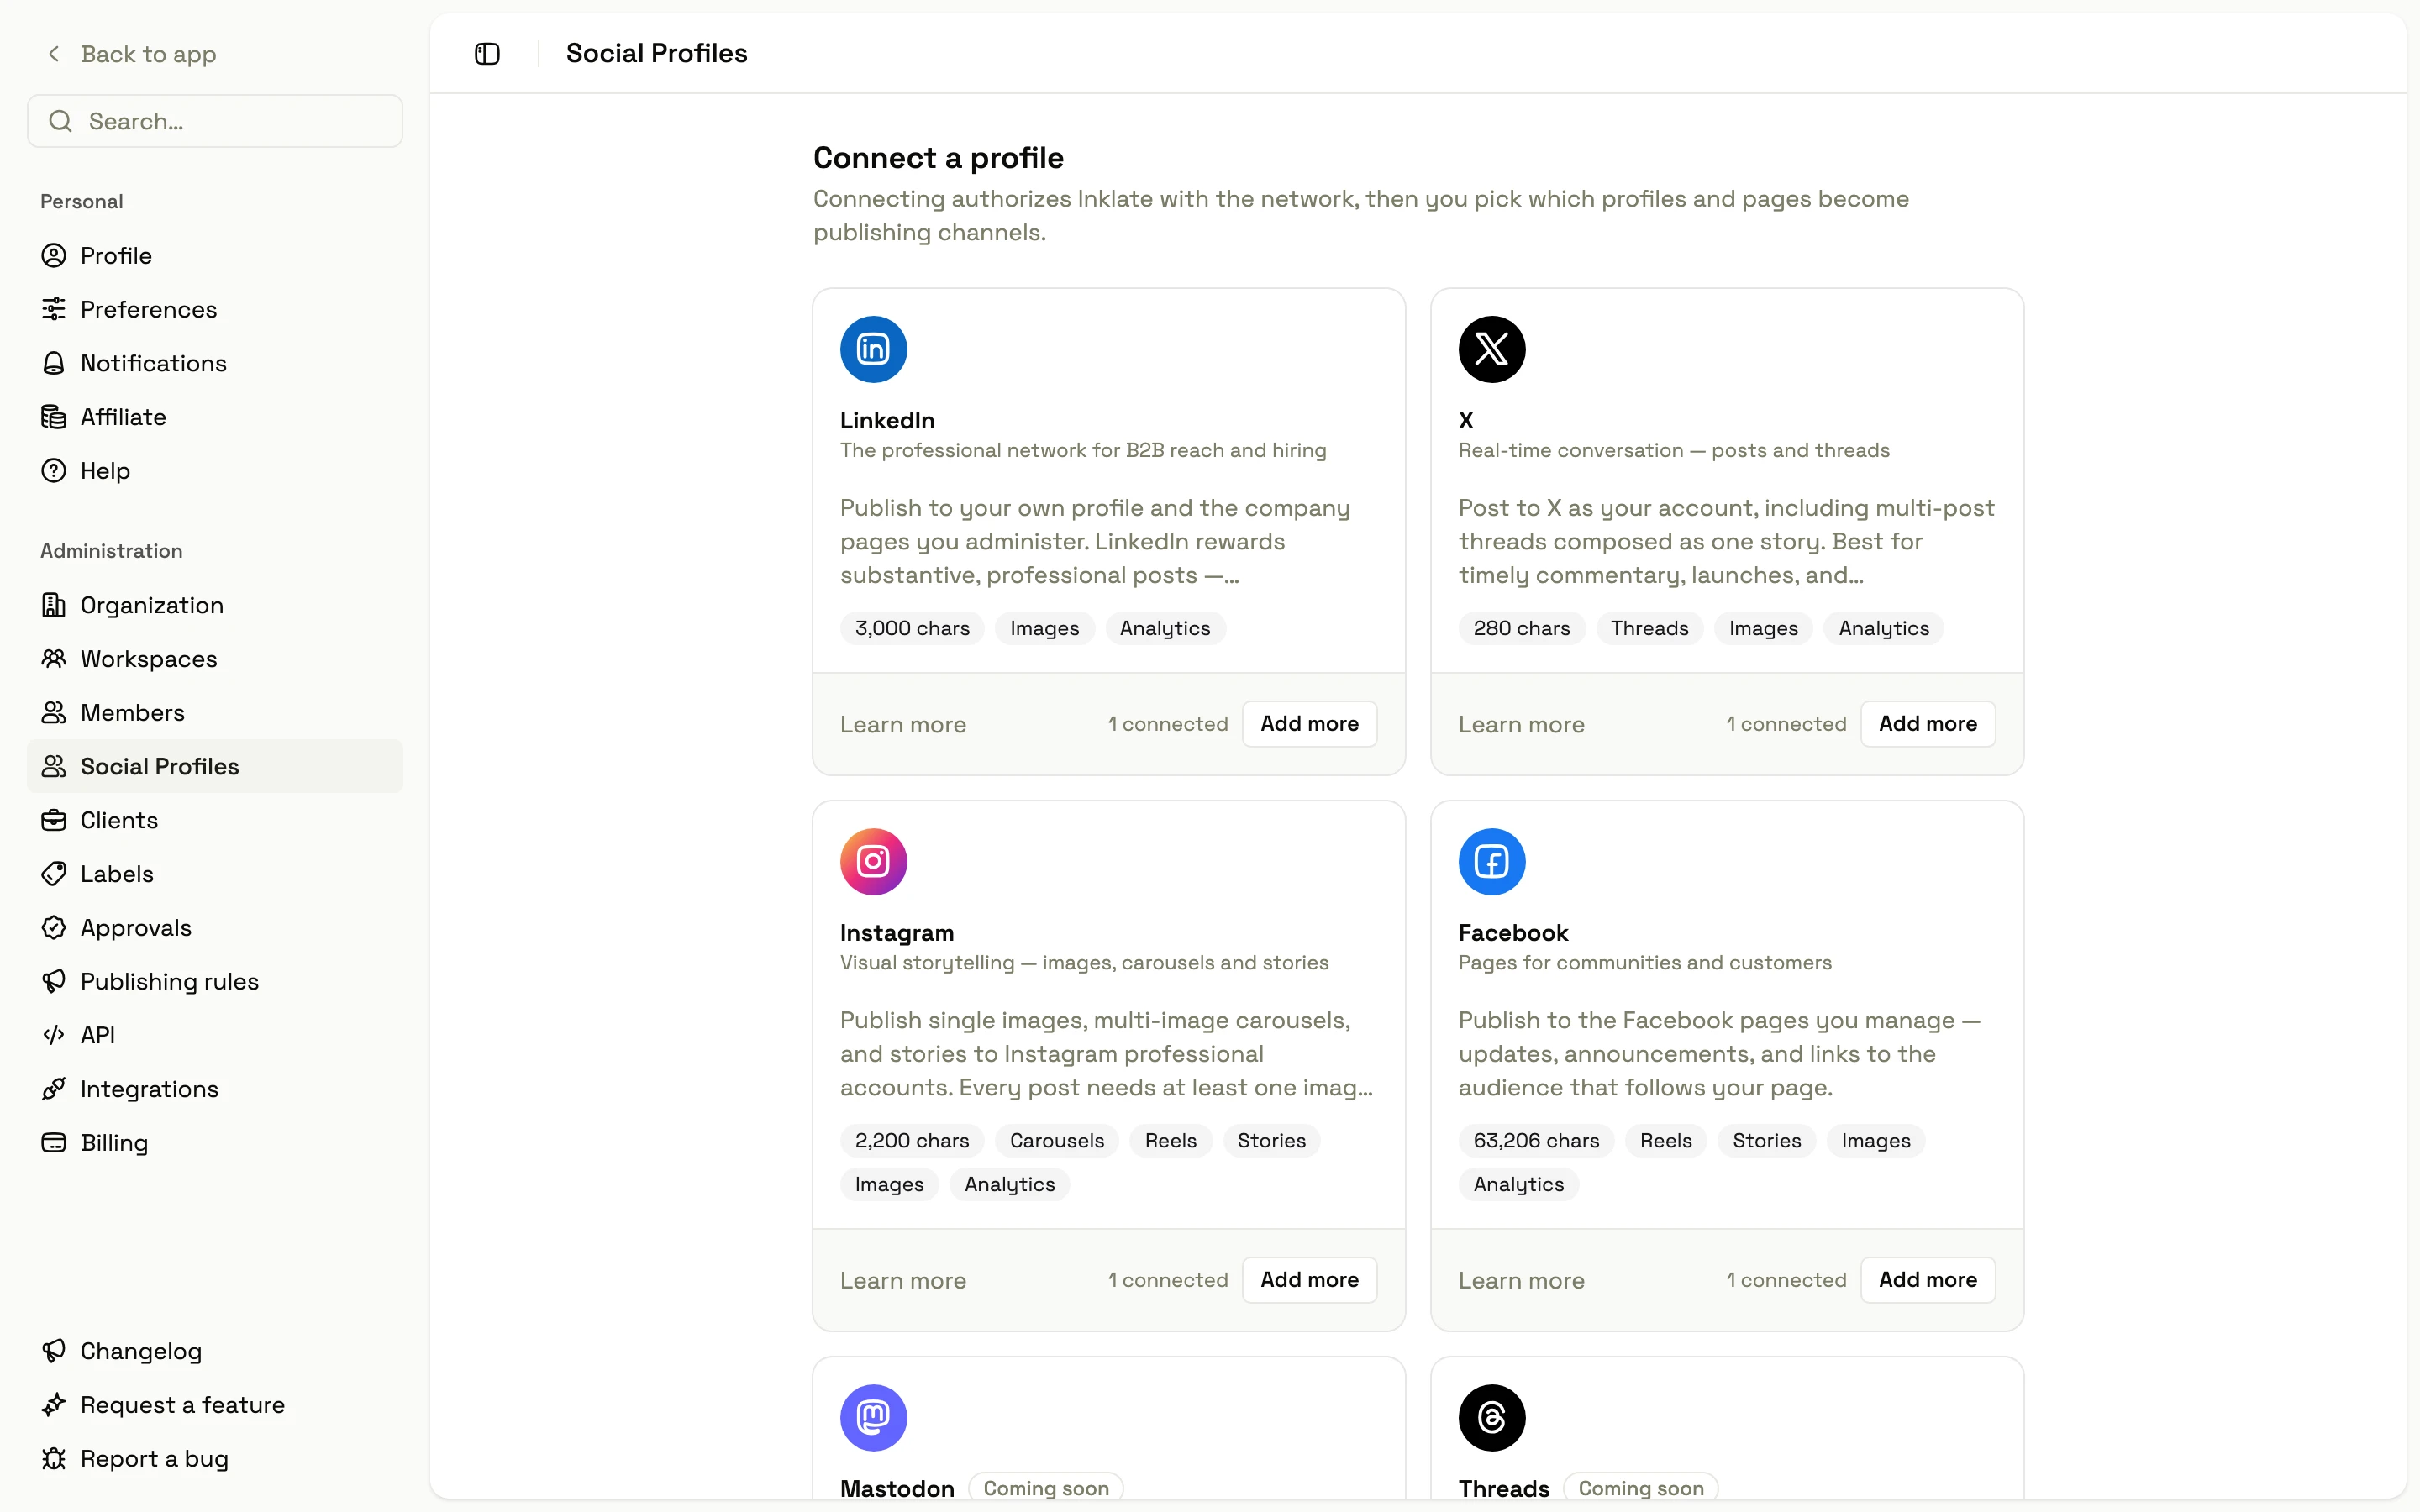Click the Mastodon logo icon
The height and width of the screenshot is (1512, 2420).
coord(873,1417)
